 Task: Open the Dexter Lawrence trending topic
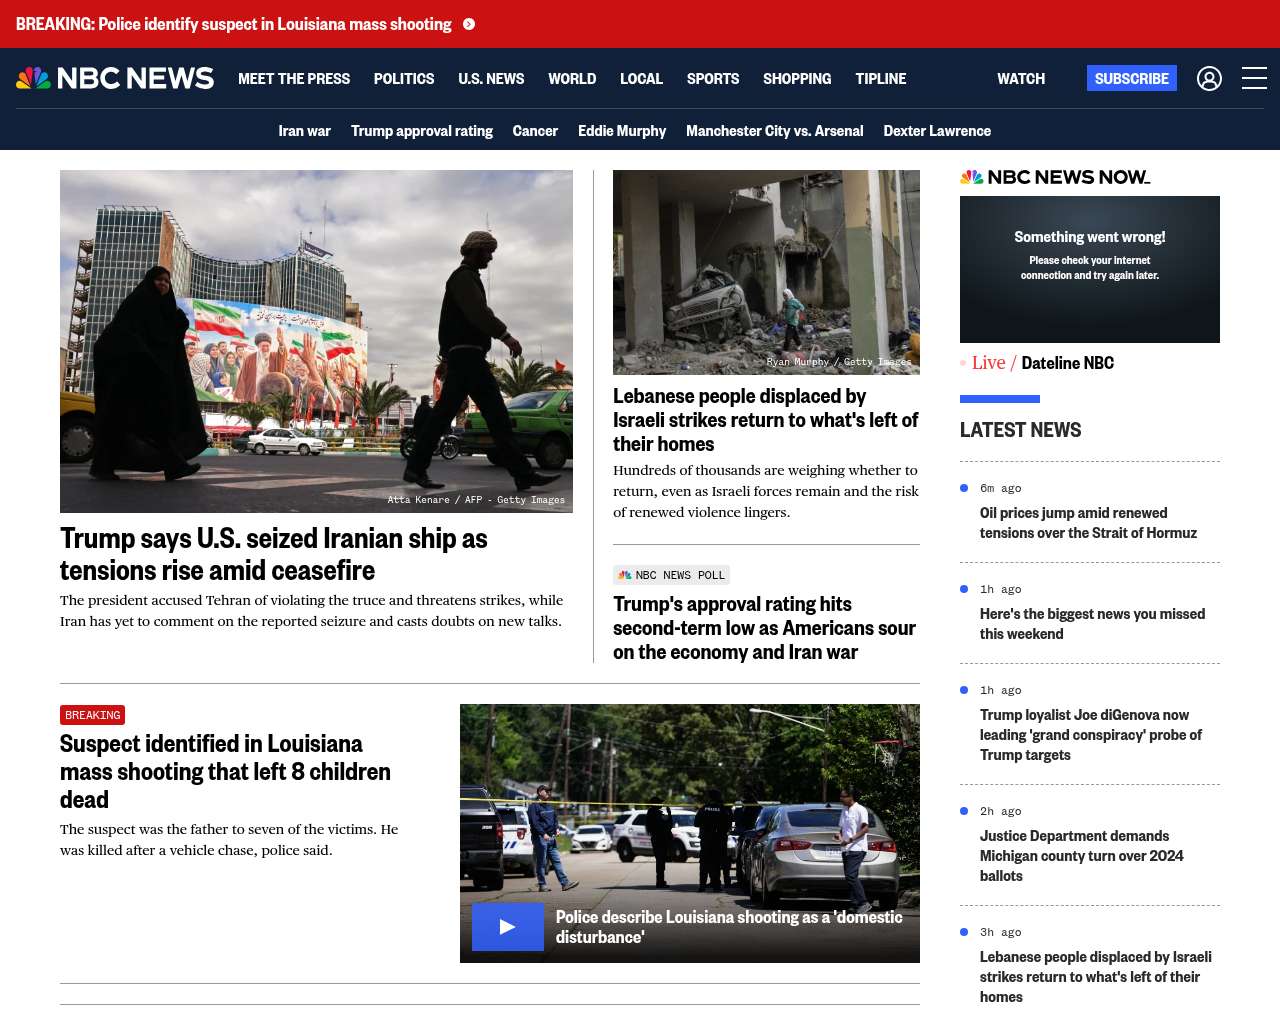click(937, 131)
